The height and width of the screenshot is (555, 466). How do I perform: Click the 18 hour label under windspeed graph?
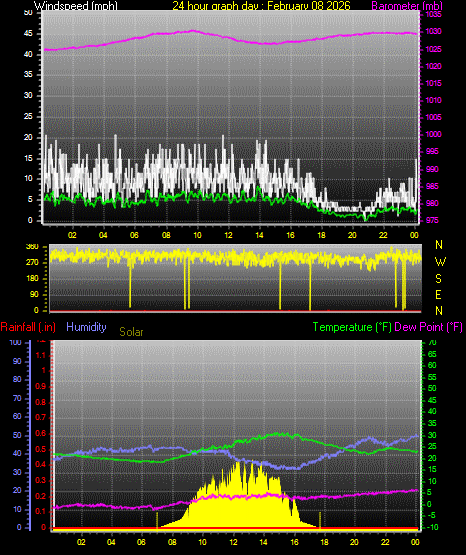coord(321,235)
